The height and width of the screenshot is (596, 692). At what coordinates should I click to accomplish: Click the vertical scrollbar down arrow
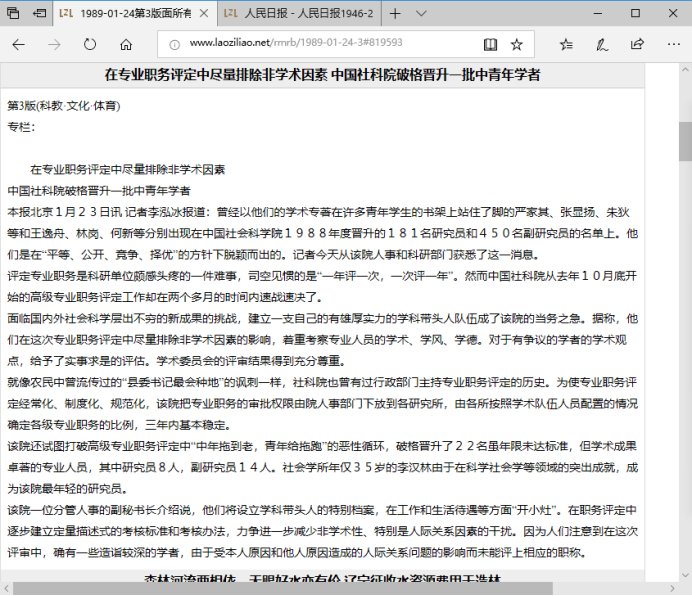click(685, 575)
